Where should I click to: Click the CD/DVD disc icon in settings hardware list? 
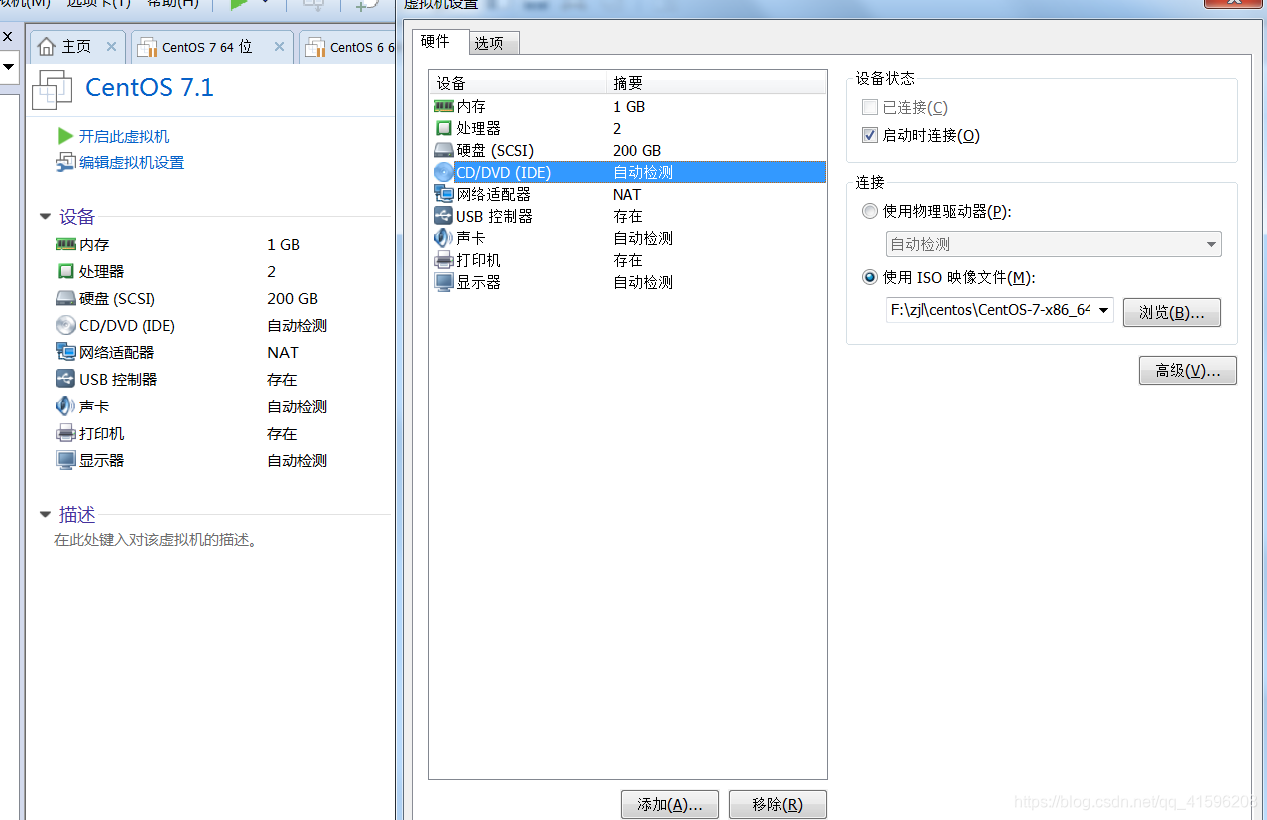click(x=444, y=172)
